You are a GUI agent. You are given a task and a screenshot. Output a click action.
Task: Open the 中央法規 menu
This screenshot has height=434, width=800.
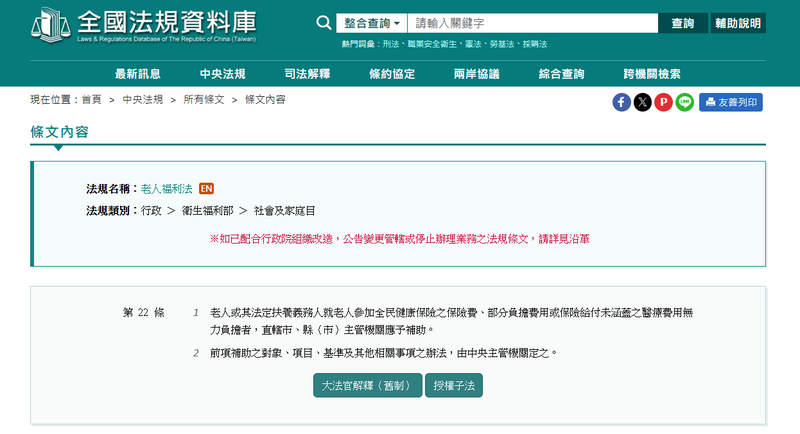pos(222,74)
